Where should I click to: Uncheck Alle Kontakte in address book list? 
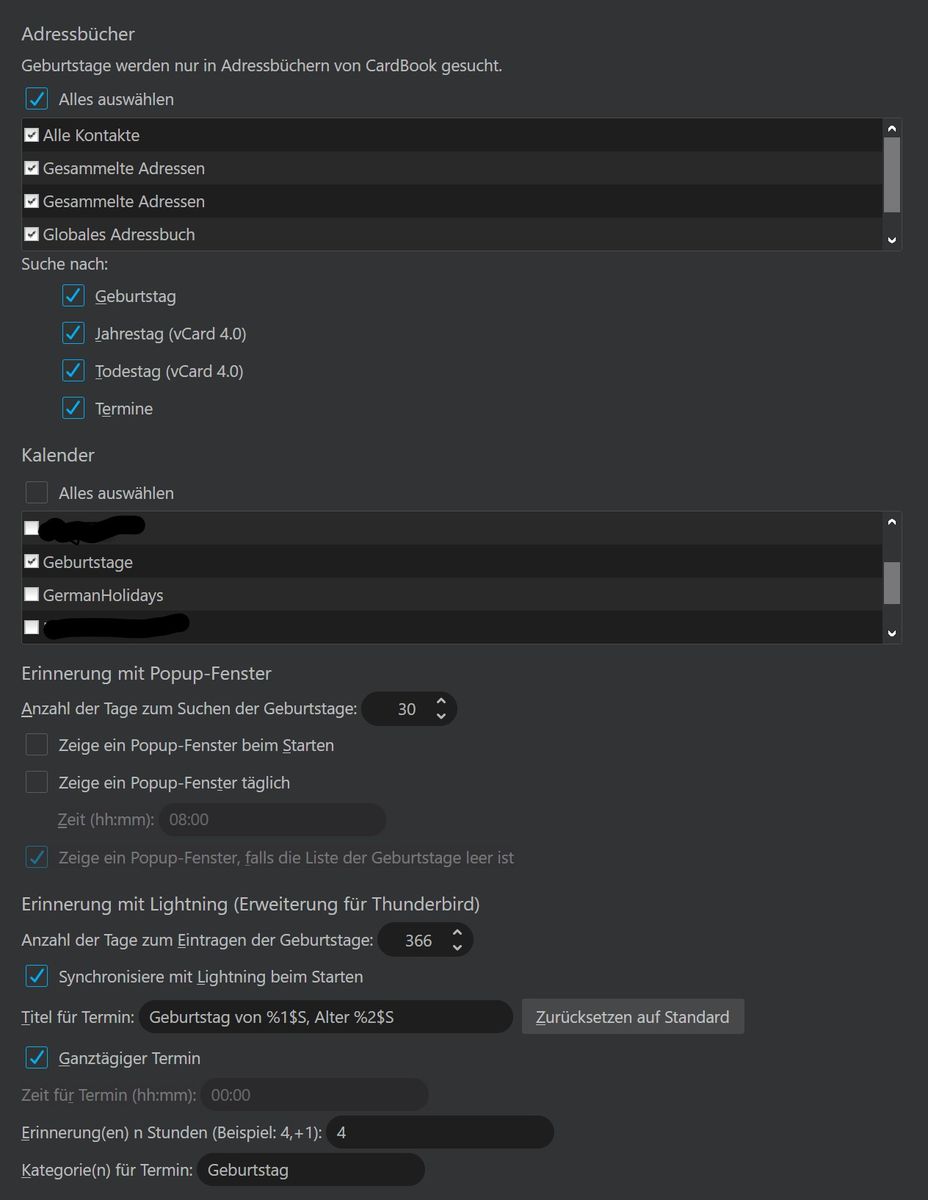pos(32,135)
